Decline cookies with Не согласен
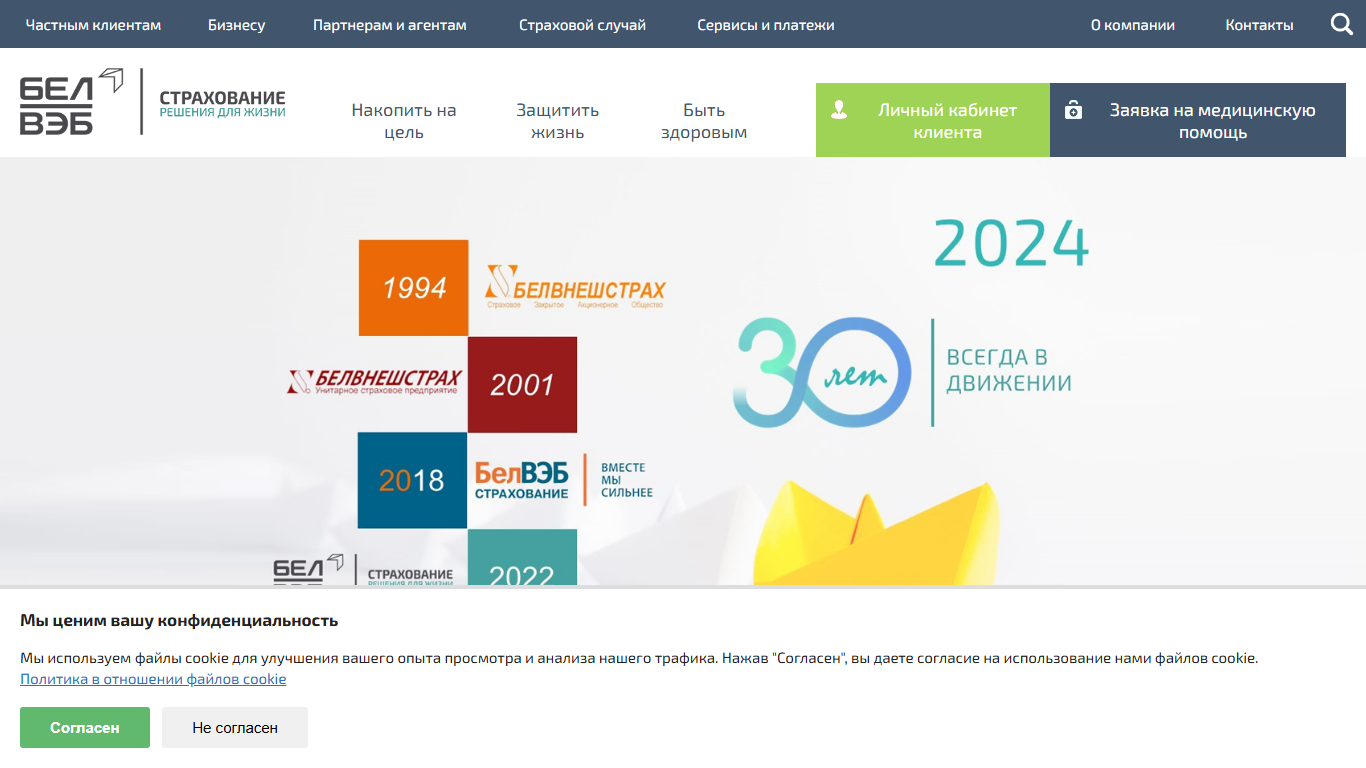The width and height of the screenshot is (1366, 768). (x=235, y=727)
